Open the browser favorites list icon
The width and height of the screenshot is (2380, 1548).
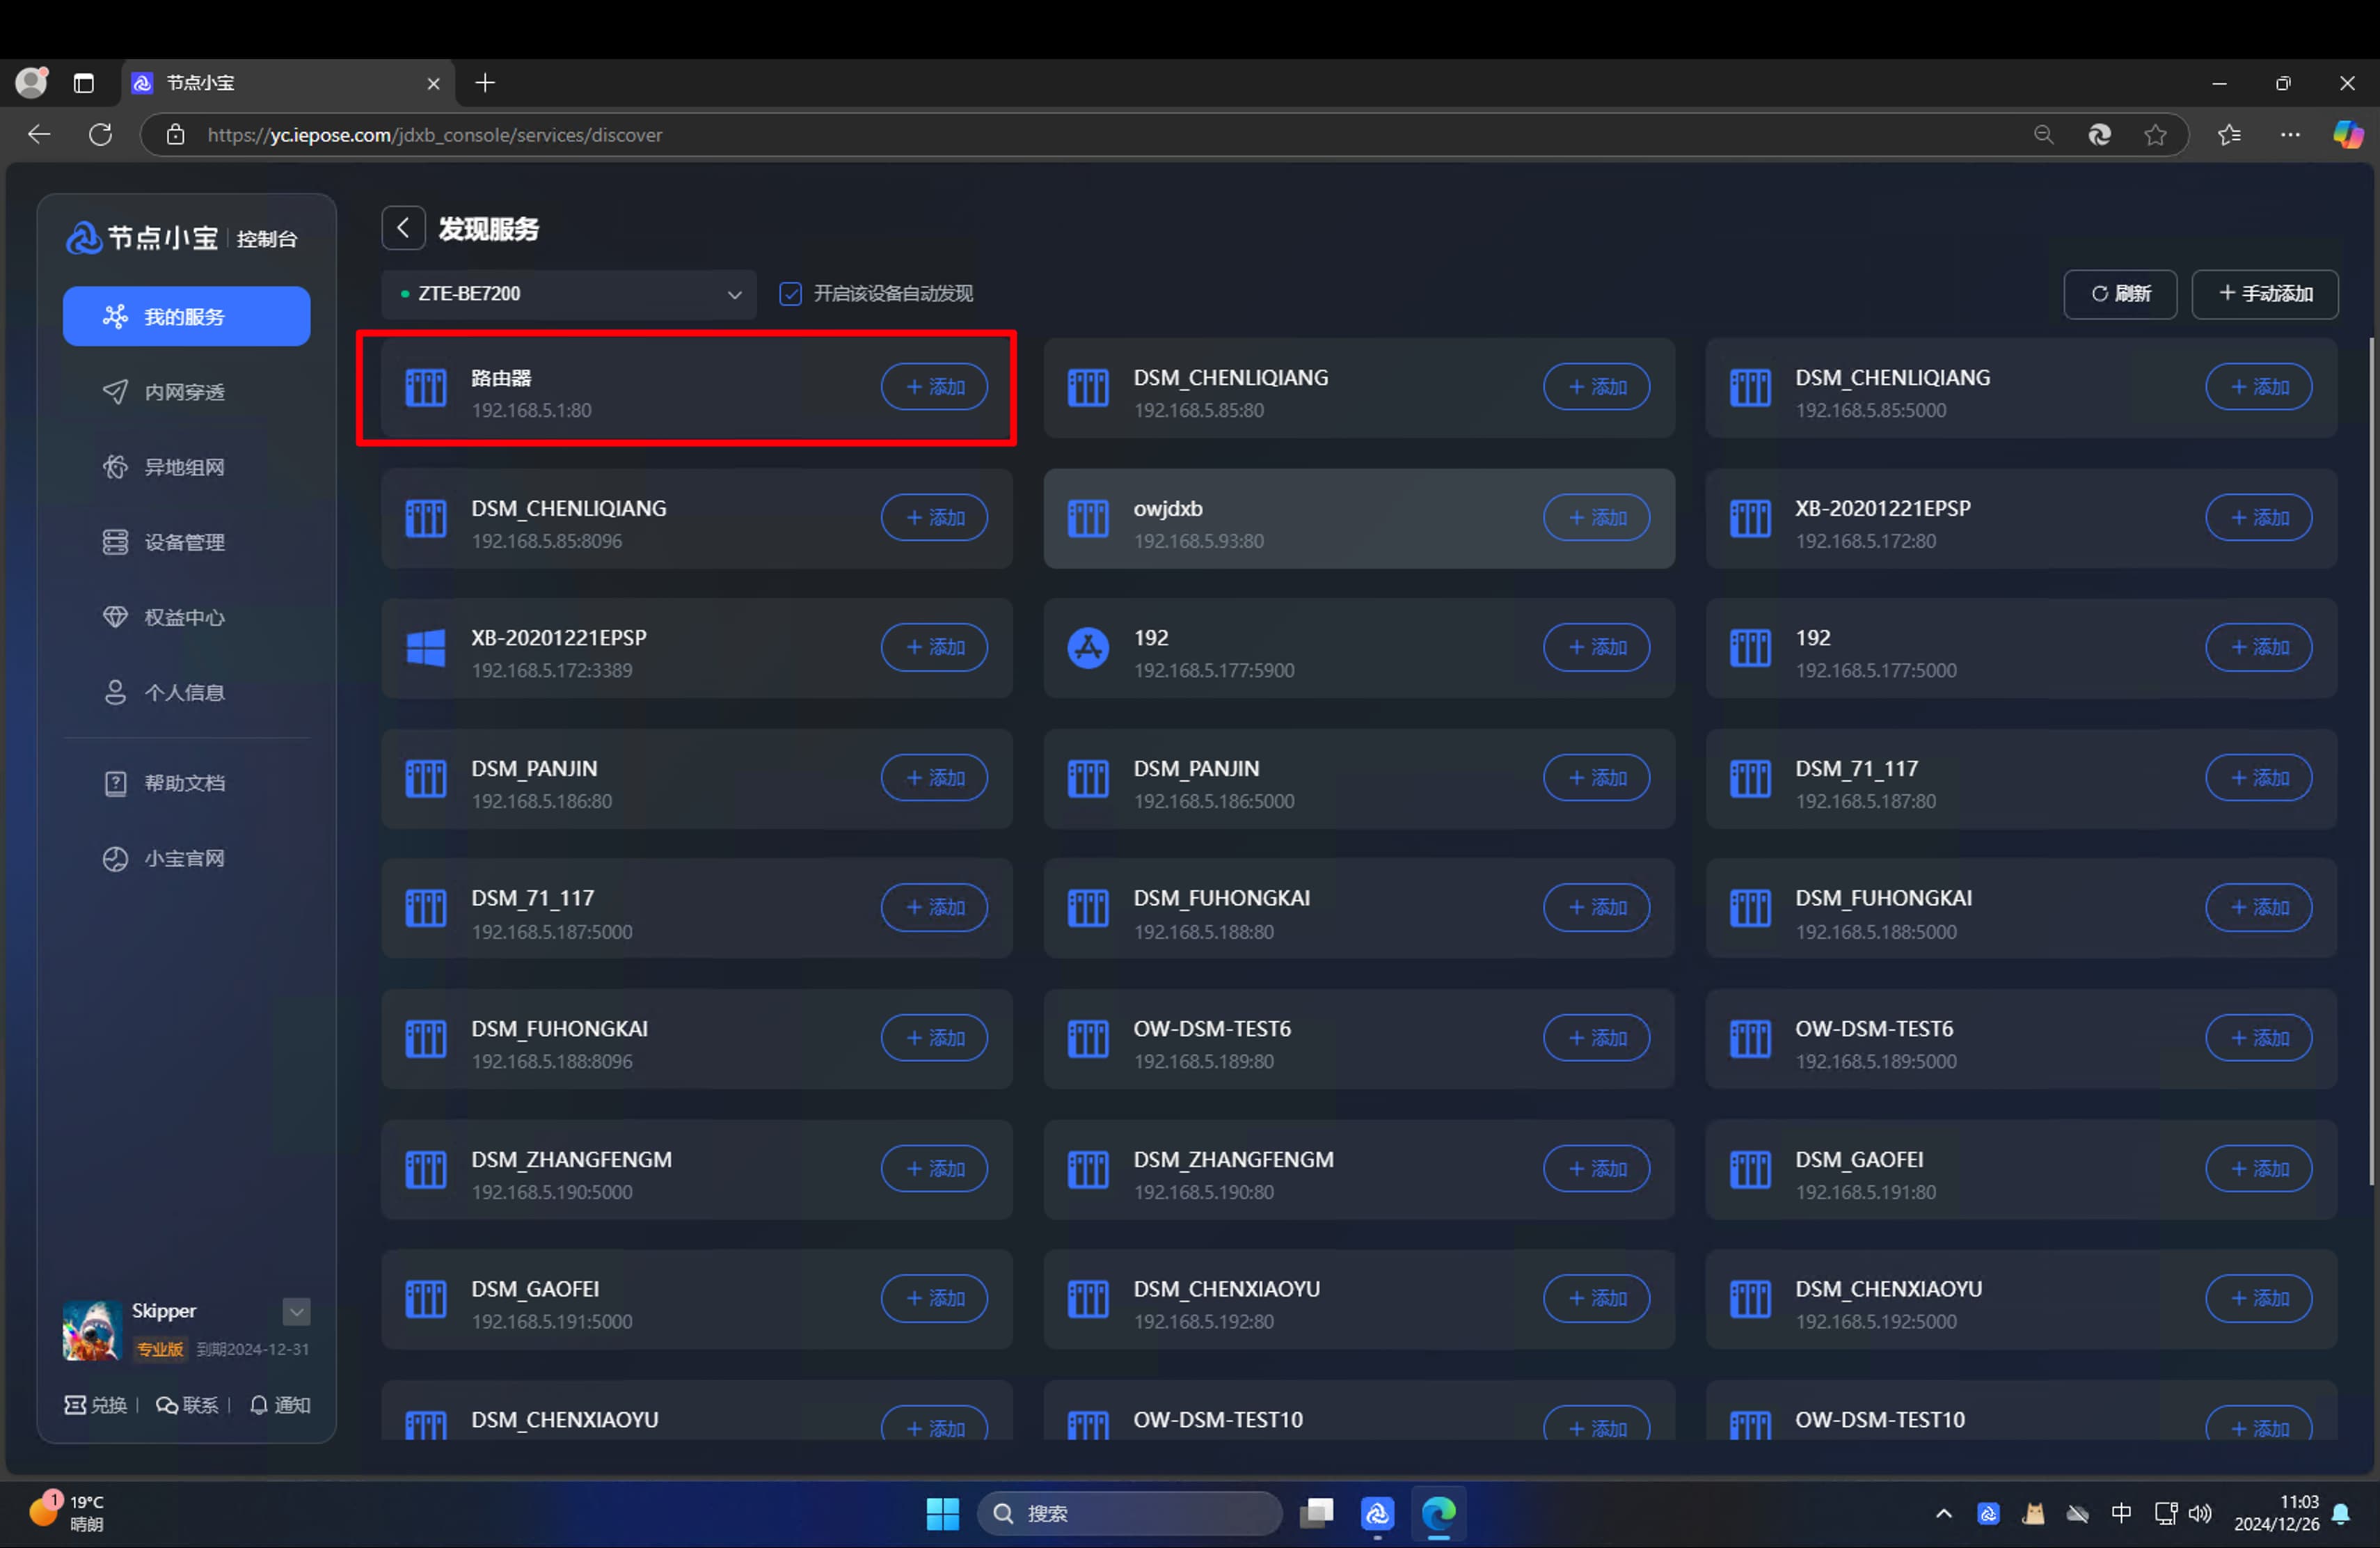2229,135
